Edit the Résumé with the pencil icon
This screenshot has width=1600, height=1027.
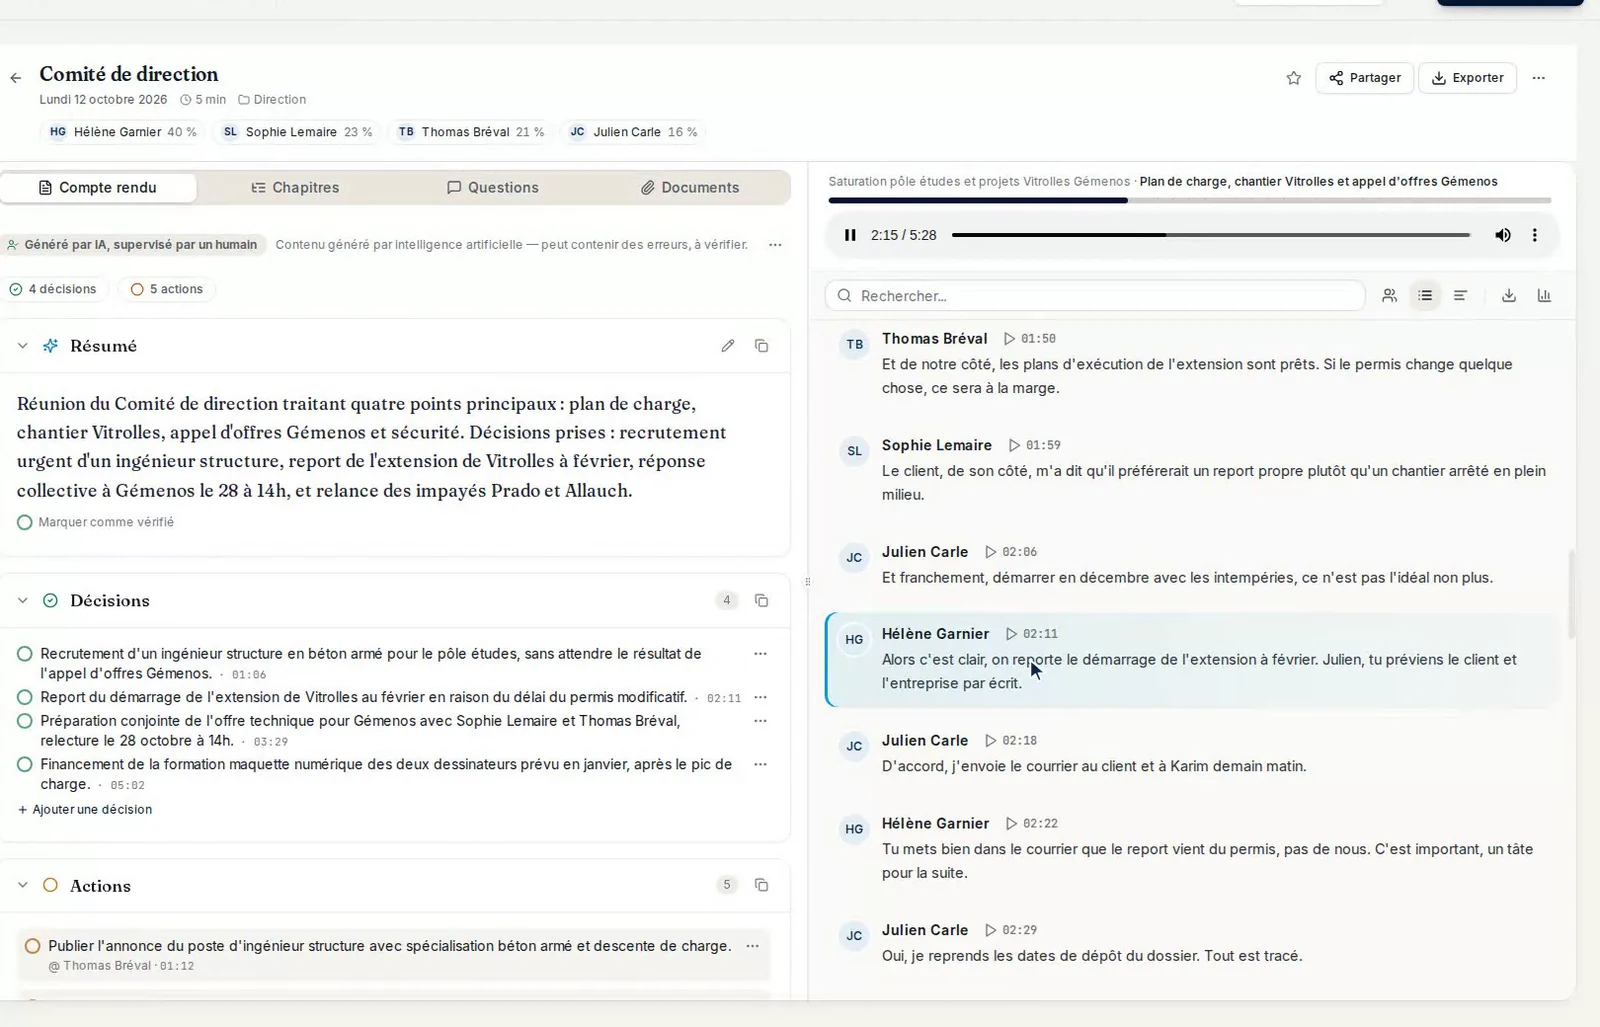(x=727, y=346)
